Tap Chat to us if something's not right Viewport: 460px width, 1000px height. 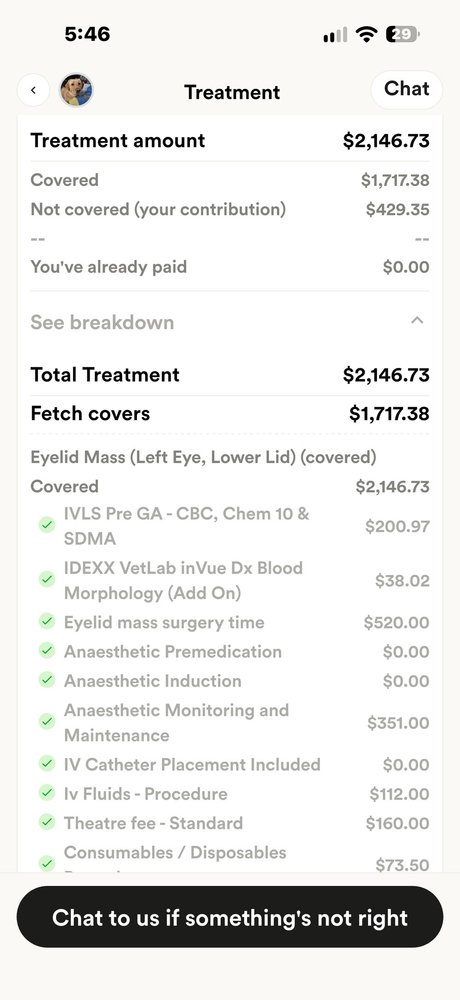point(230,917)
